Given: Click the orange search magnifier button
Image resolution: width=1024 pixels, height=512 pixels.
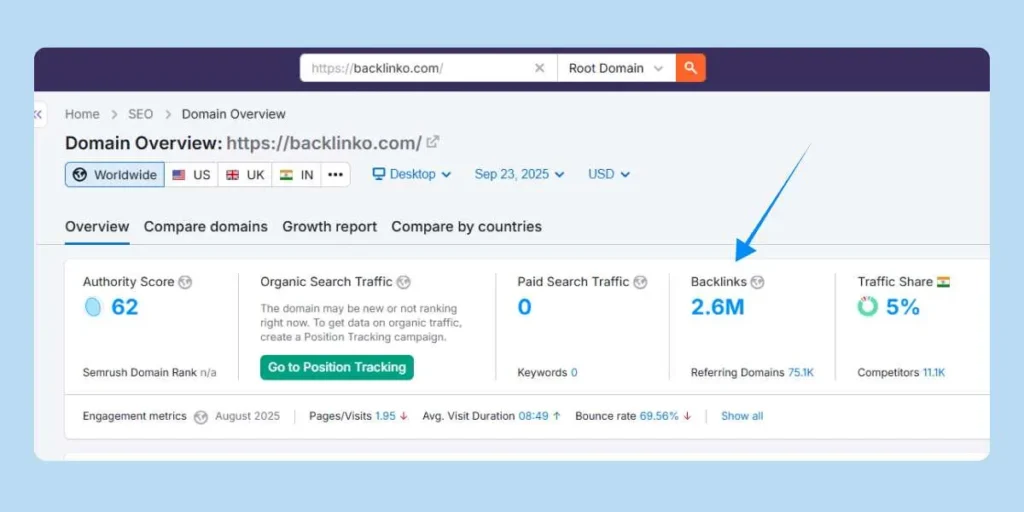Looking at the screenshot, I should click(691, 68).
